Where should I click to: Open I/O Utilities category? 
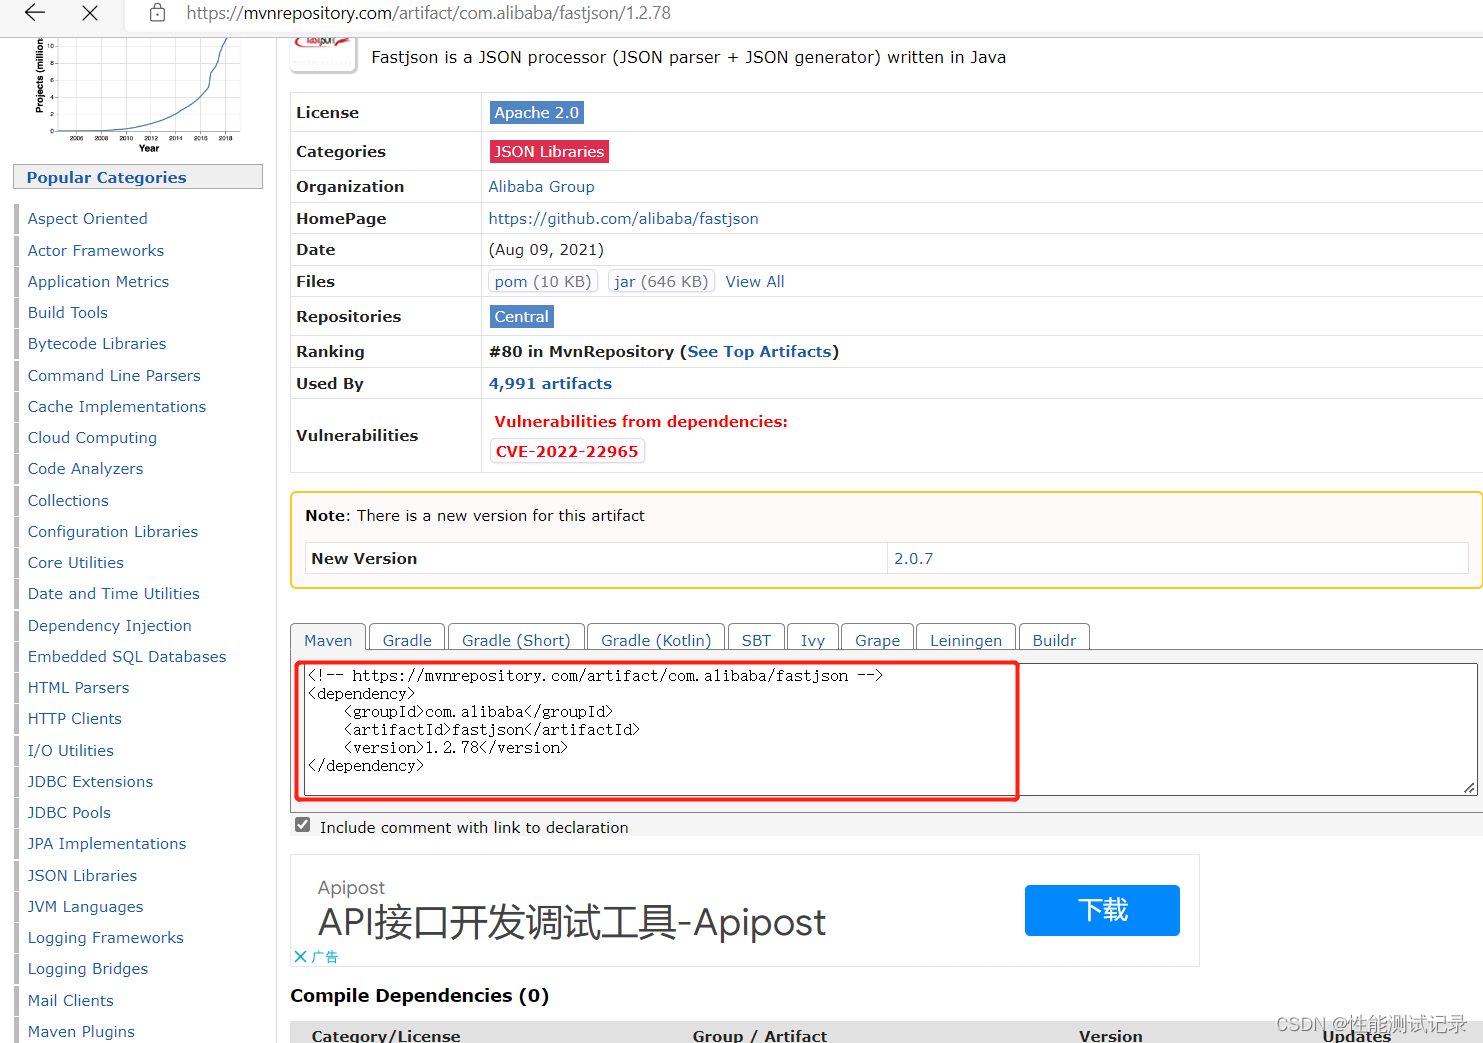tap(70, 751)
